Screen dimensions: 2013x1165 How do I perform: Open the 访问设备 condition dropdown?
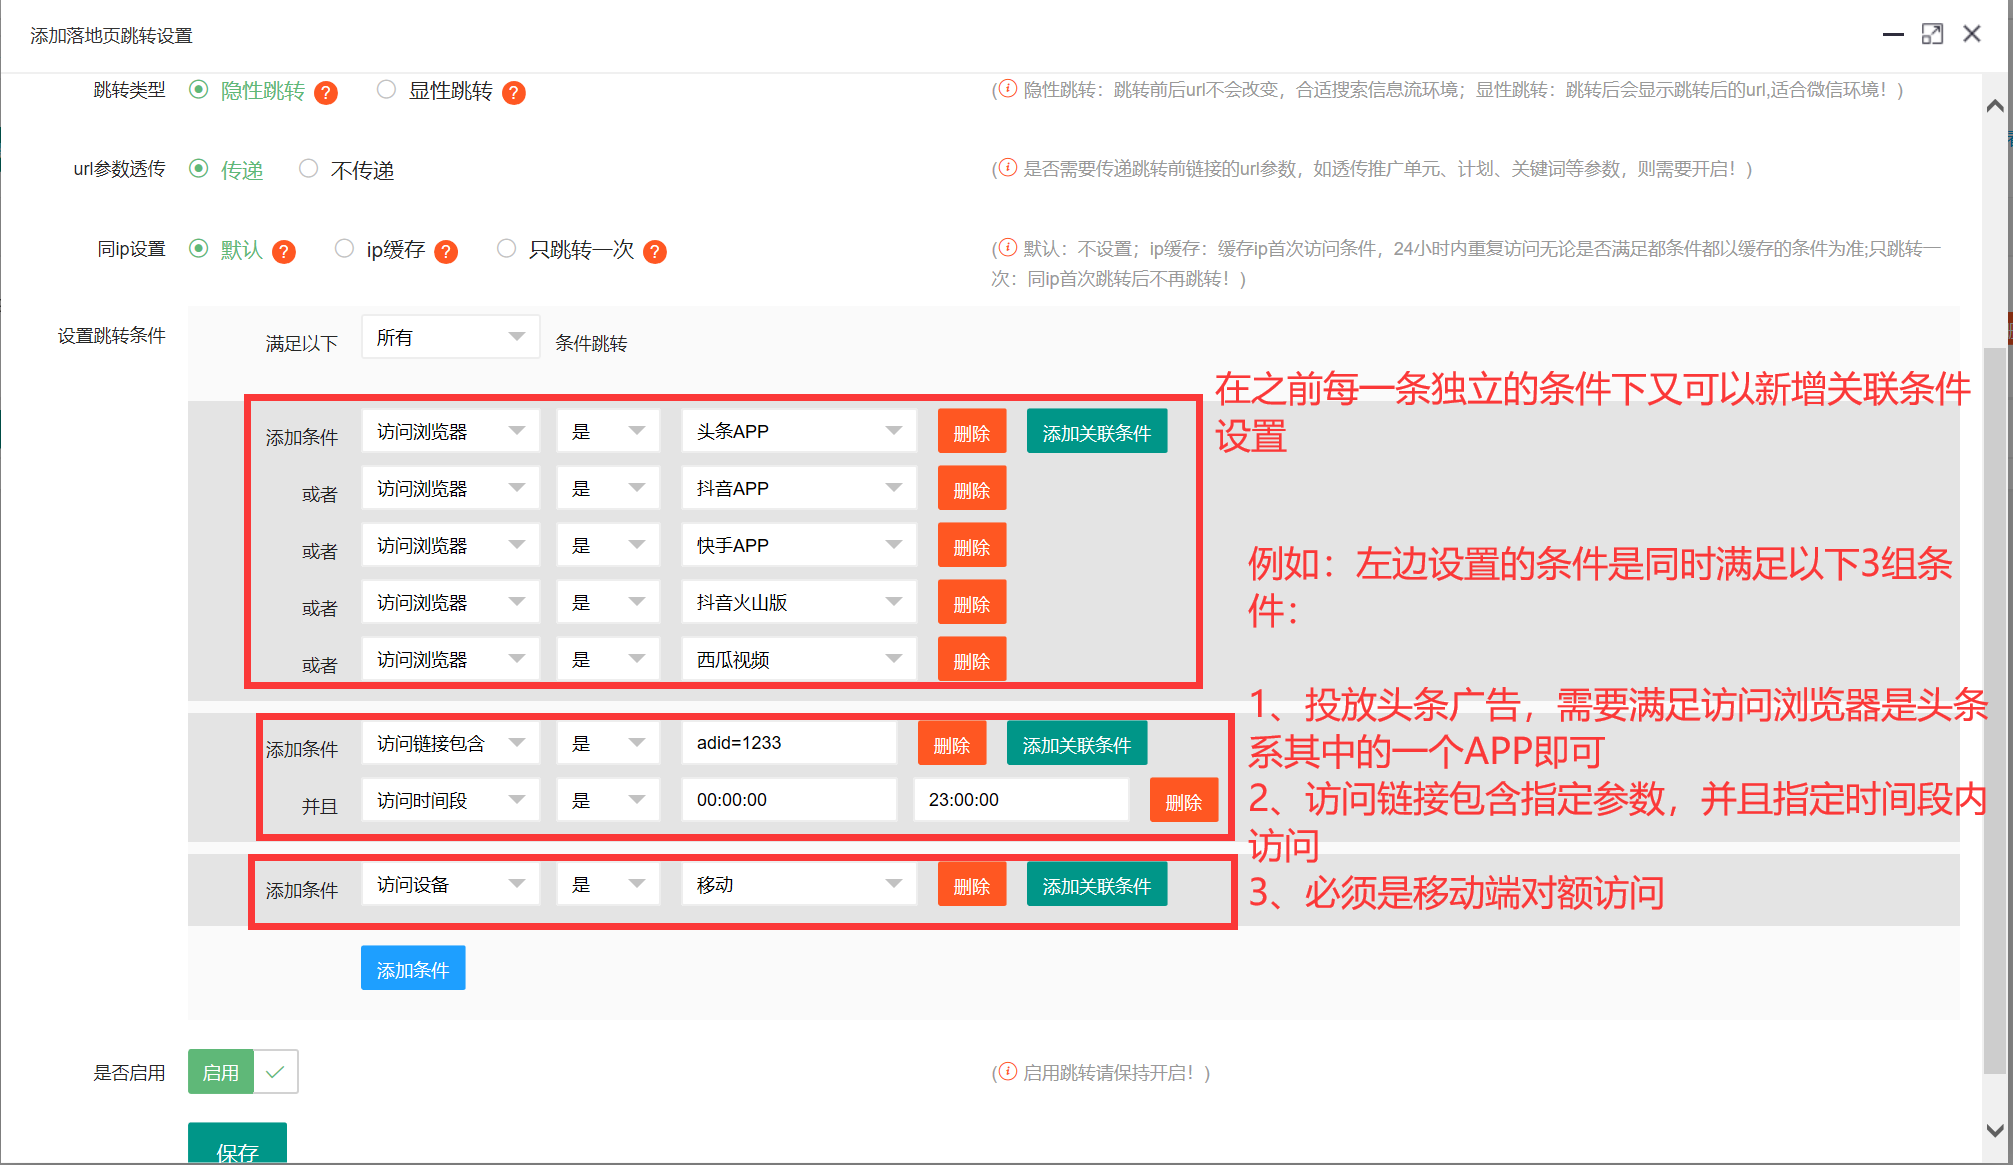pyautogui.click(x=450, y=883)
